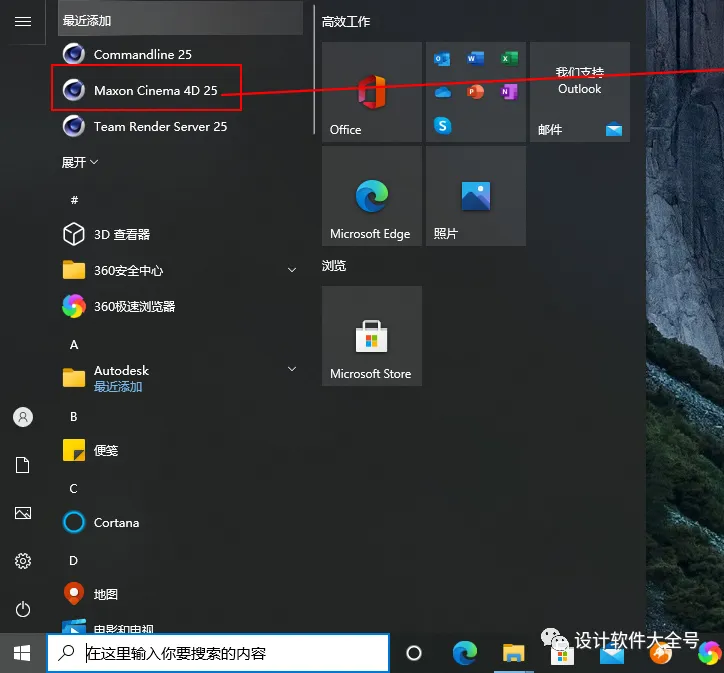Viewport: 724px width, 673px height.
Task: Jump to letter group B
Action: pyautogui.click(x=74, y=417)
